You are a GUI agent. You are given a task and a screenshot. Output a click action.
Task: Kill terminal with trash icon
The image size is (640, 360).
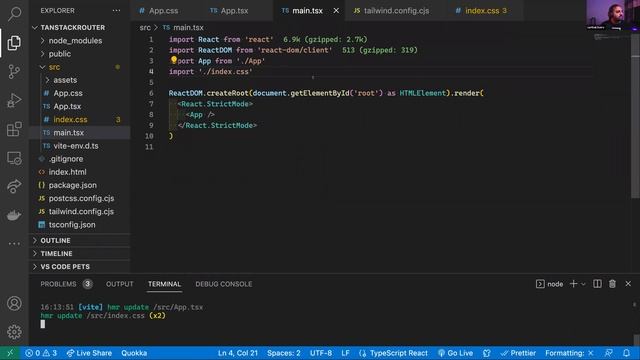tap(612, 284)
